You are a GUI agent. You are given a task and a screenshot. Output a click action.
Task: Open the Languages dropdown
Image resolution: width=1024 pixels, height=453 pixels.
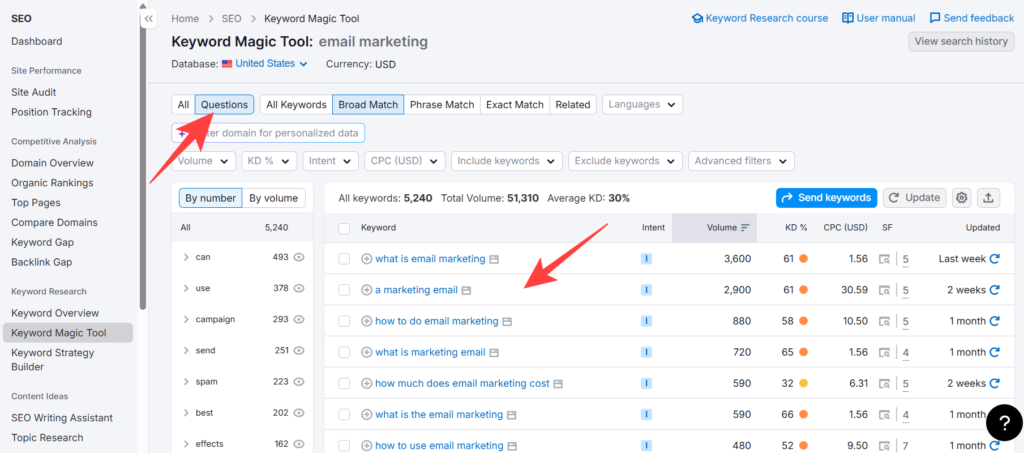point(643,104)
